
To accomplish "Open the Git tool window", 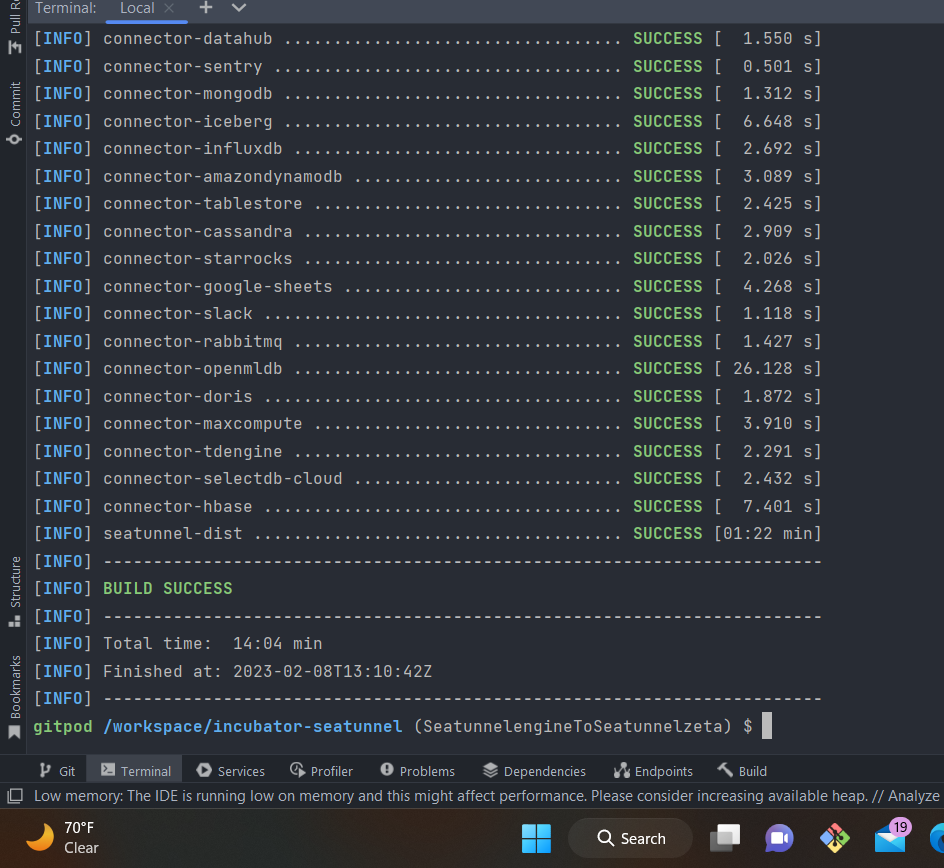I will (x=57, y=770).
